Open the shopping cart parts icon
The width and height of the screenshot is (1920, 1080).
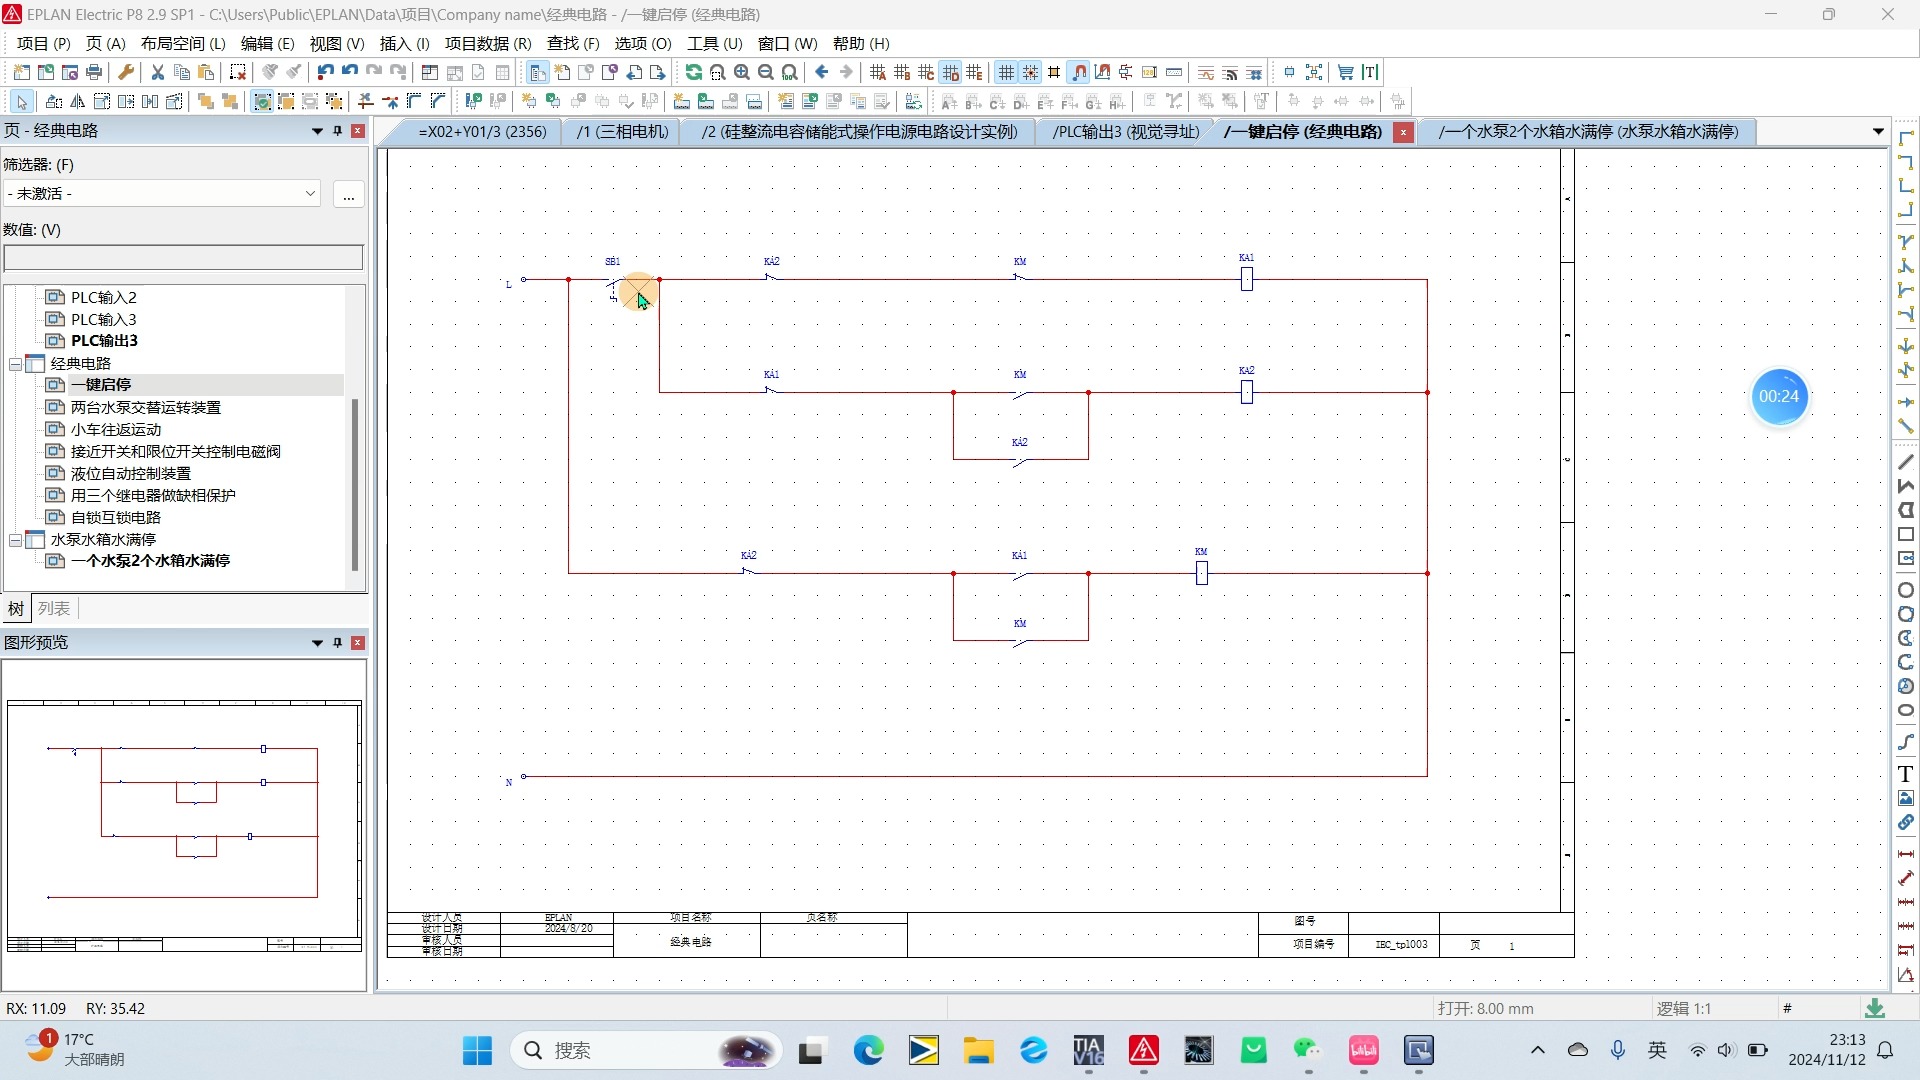[x=1345, y=72]
